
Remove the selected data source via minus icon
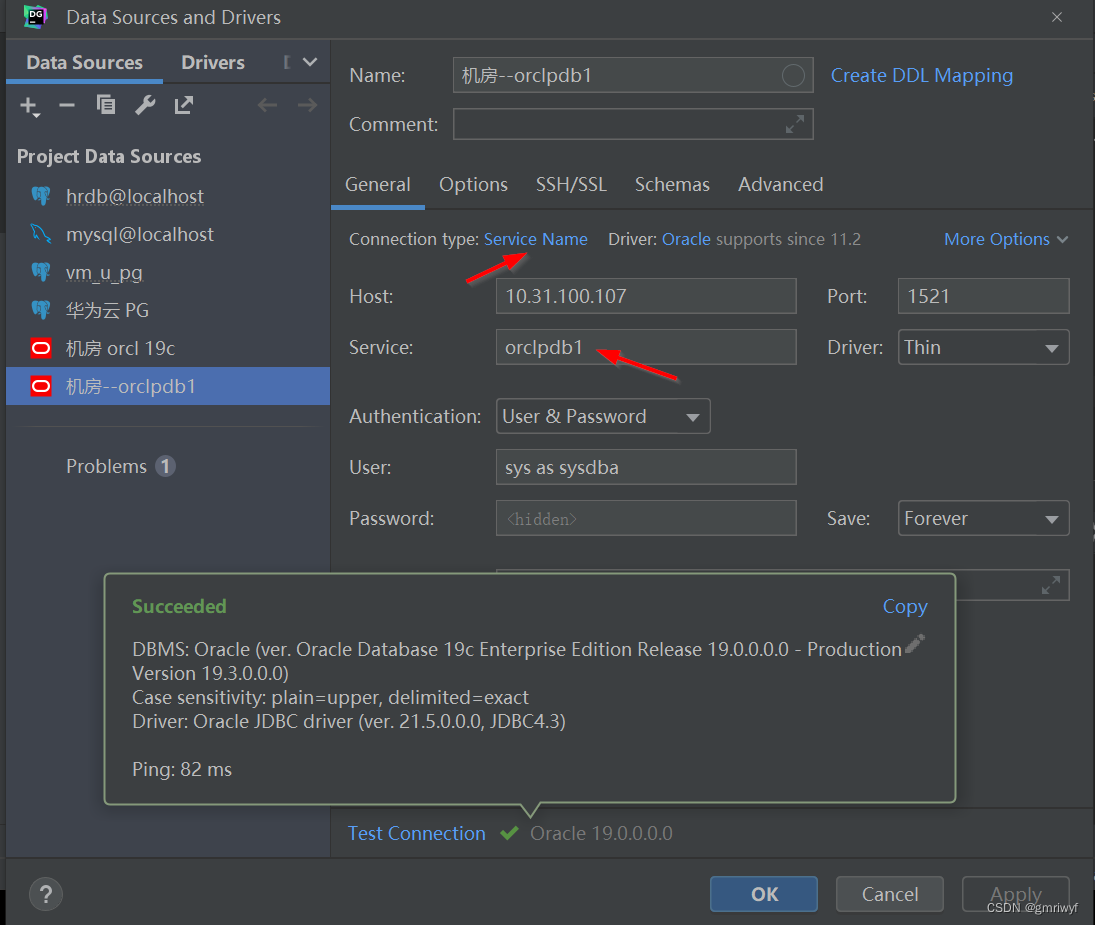coord(67,105)
